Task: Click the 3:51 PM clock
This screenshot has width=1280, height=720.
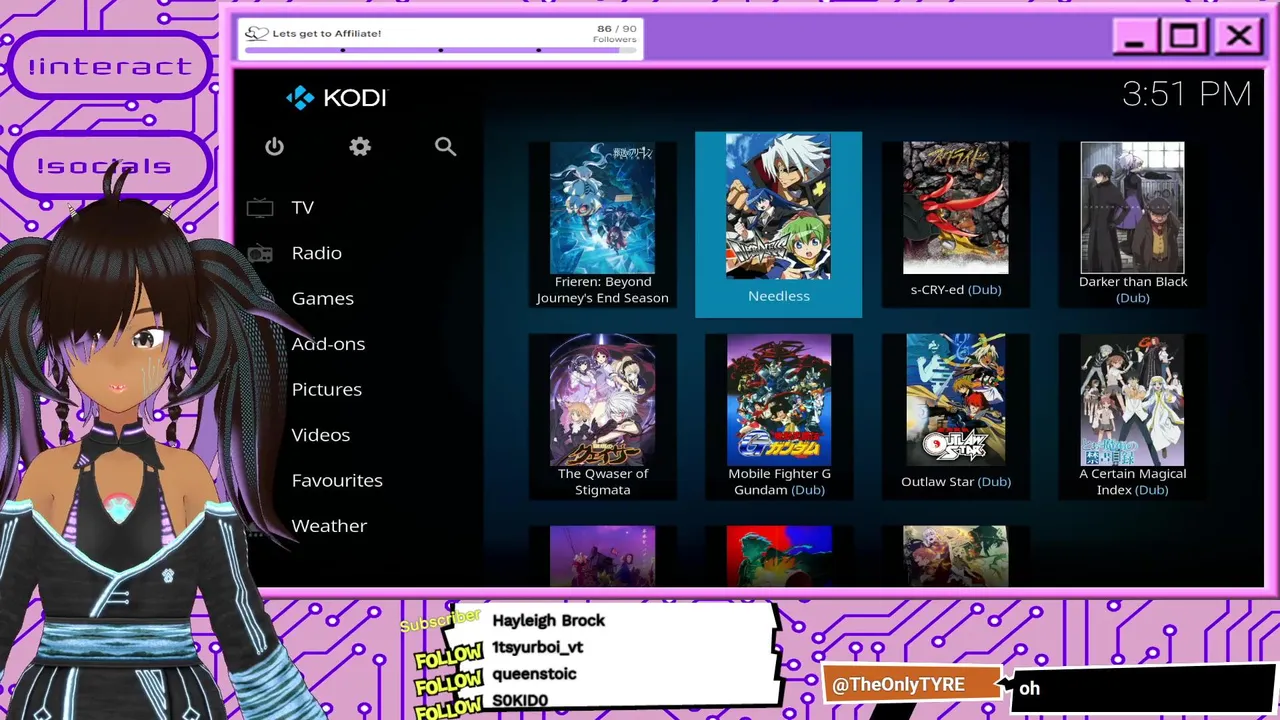Action: (x=1186, y=94)
